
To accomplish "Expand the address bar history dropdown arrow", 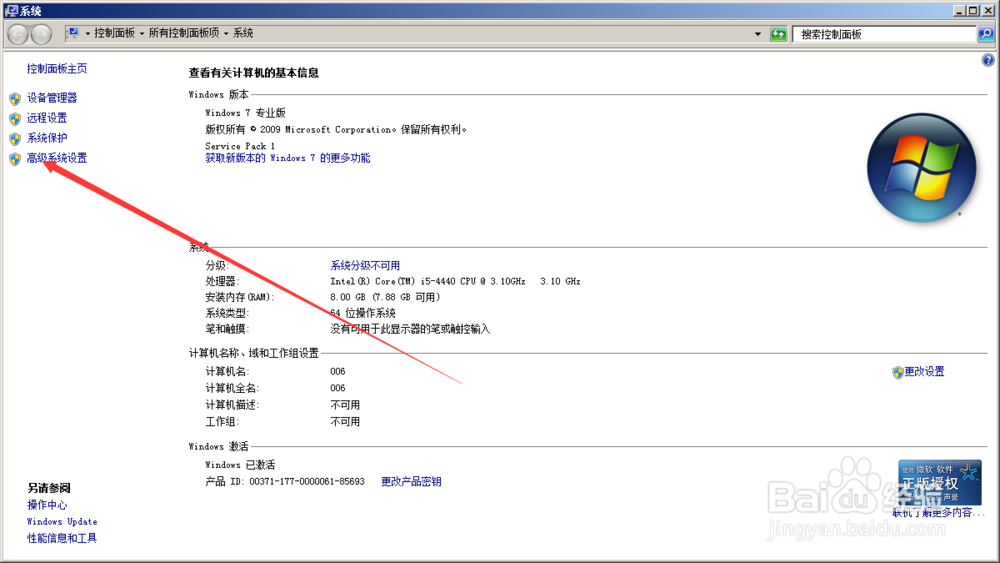I will [758, 34].
